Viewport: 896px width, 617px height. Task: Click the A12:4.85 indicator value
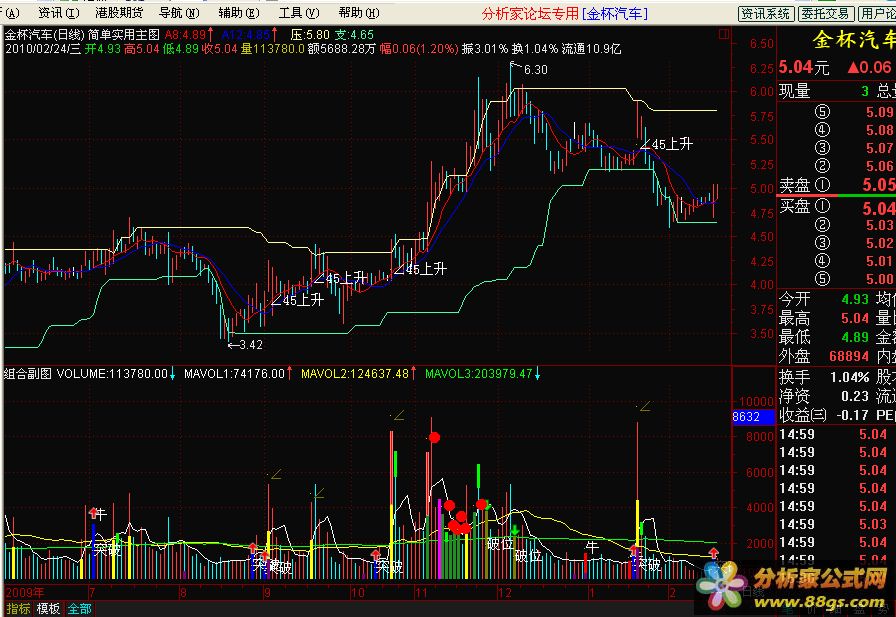249,35
